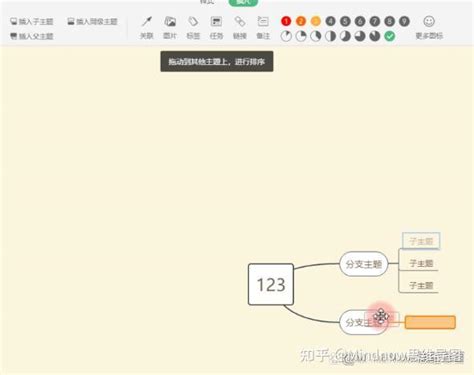Open the 任务 task tool
This screenshot has height=375, width=474.
(216, 28)
